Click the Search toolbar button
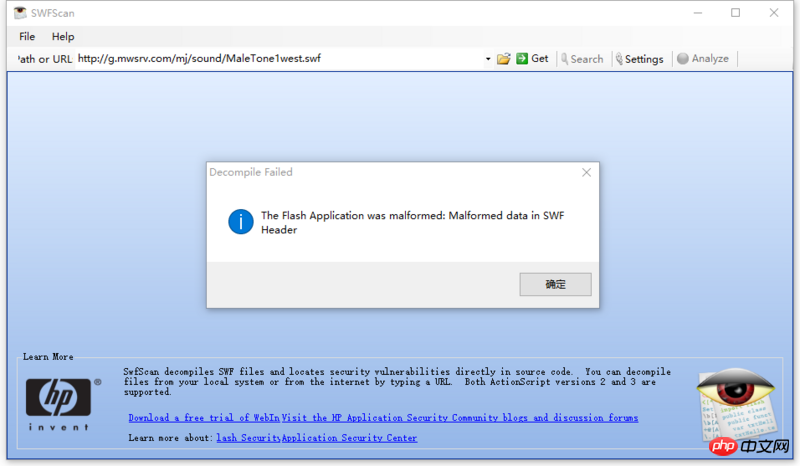Viewport: 800px width, 466px height. [x=582, y=59]
